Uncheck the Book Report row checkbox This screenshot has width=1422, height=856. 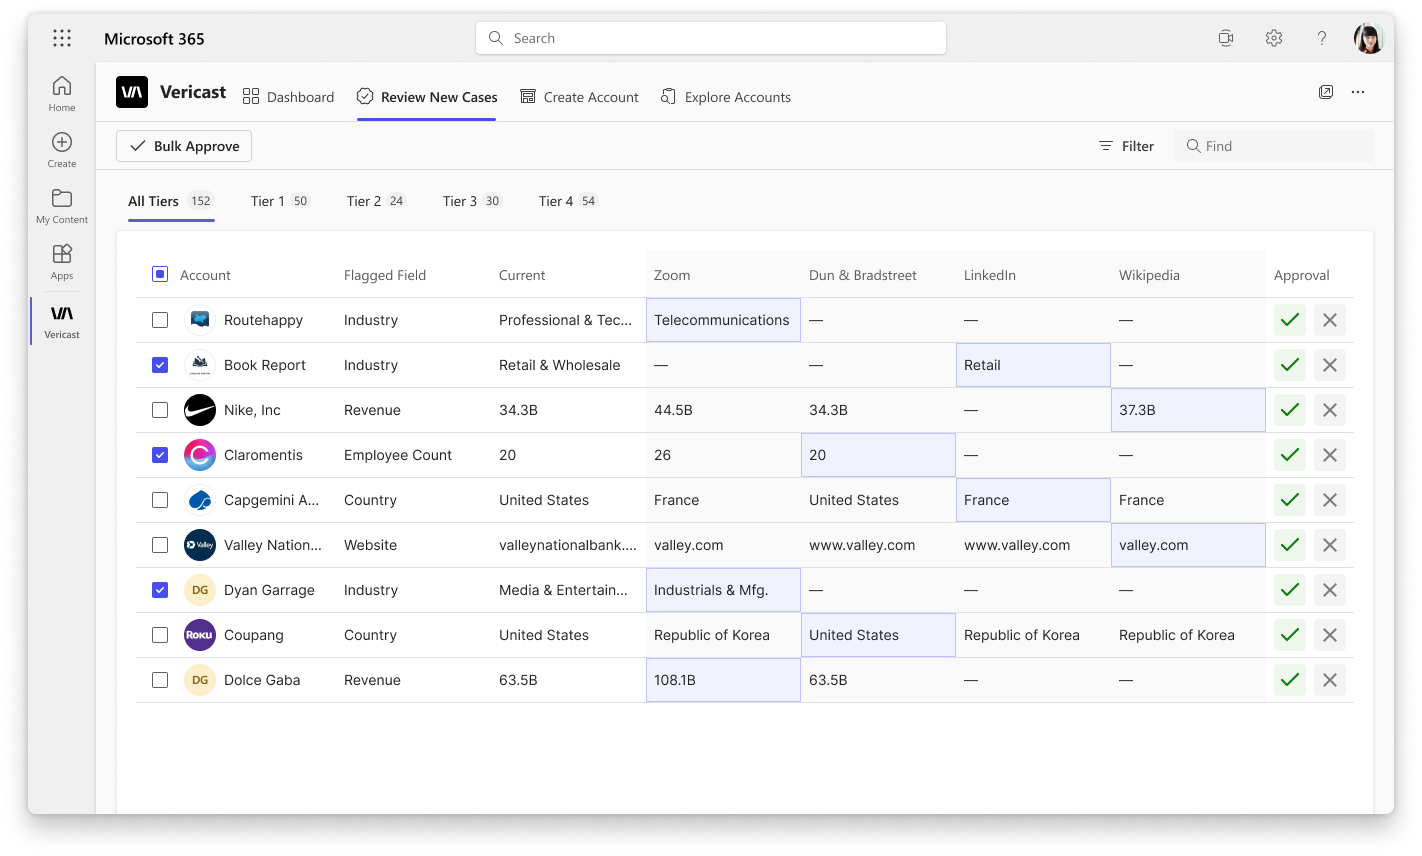[160, 365]
